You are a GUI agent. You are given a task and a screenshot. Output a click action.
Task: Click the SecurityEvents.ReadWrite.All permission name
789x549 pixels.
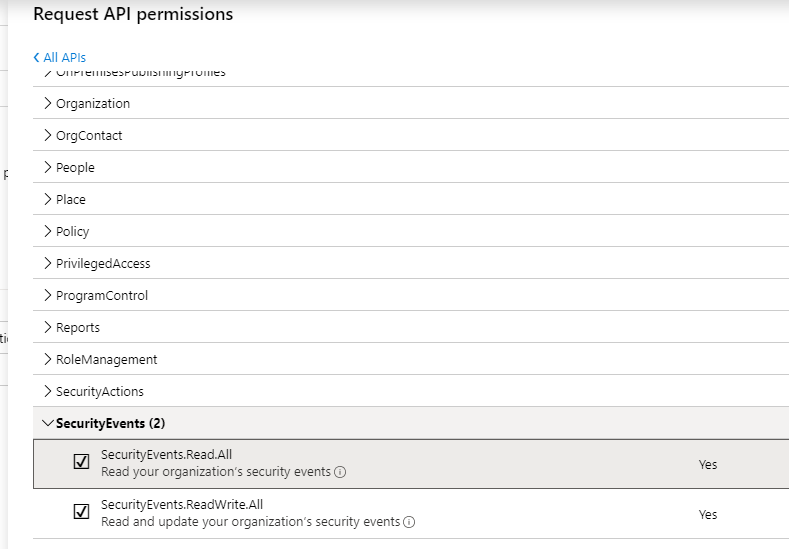(182, 505)
